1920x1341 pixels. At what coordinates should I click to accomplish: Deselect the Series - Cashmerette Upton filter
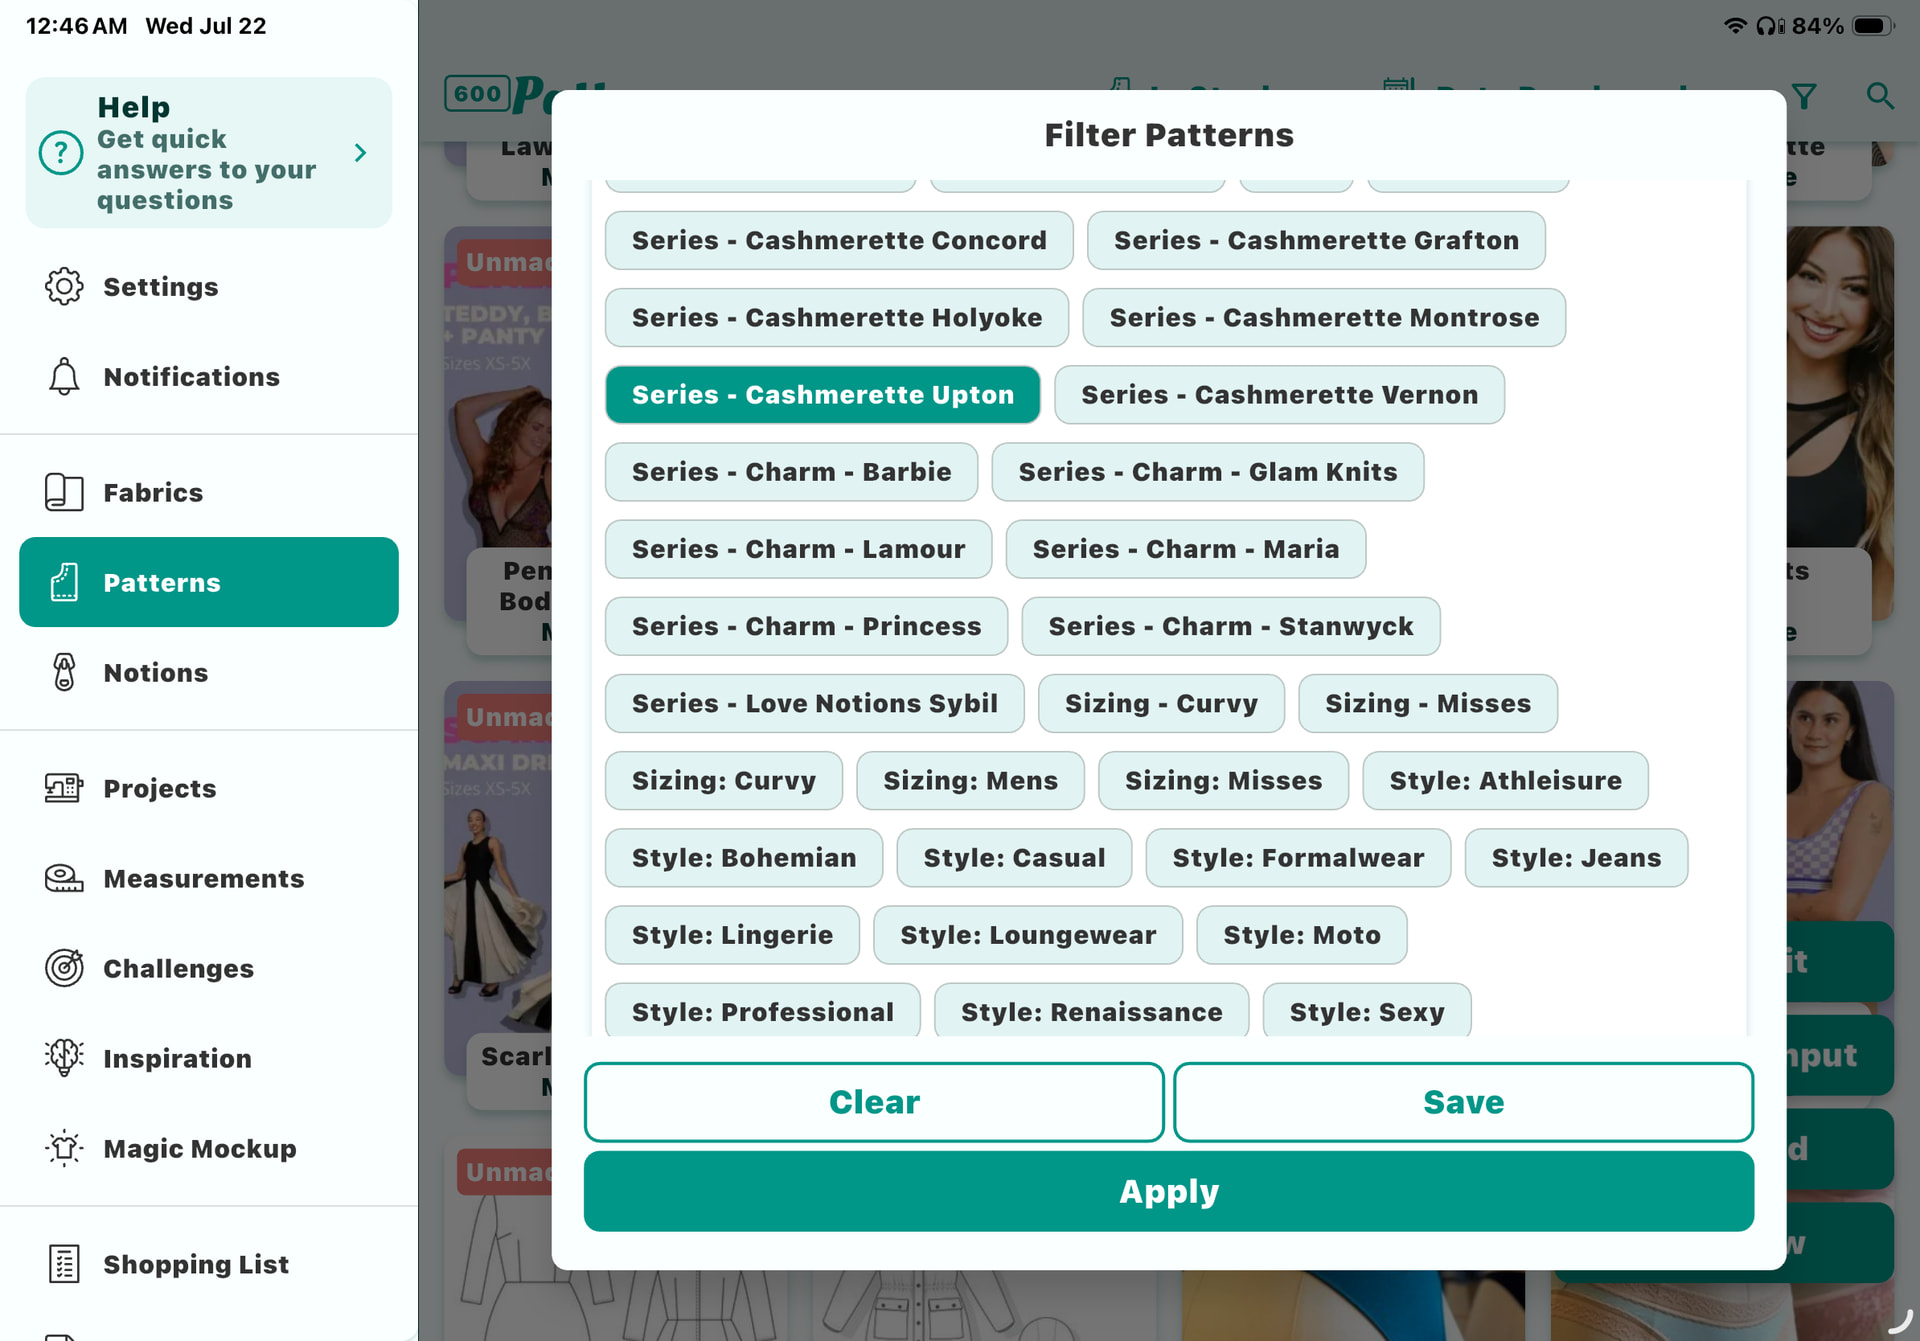(823, 395)
